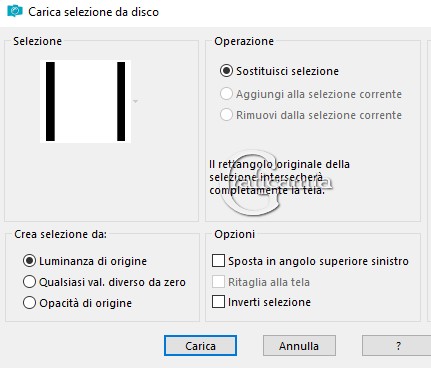
Task: Check the Inverti selezione box
Action: 218,302
